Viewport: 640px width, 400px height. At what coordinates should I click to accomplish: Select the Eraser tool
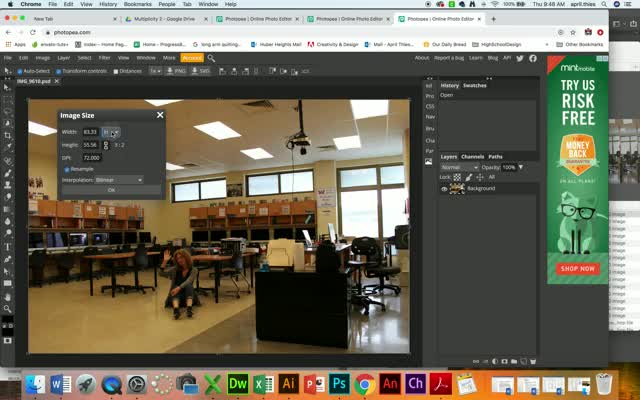7,197
